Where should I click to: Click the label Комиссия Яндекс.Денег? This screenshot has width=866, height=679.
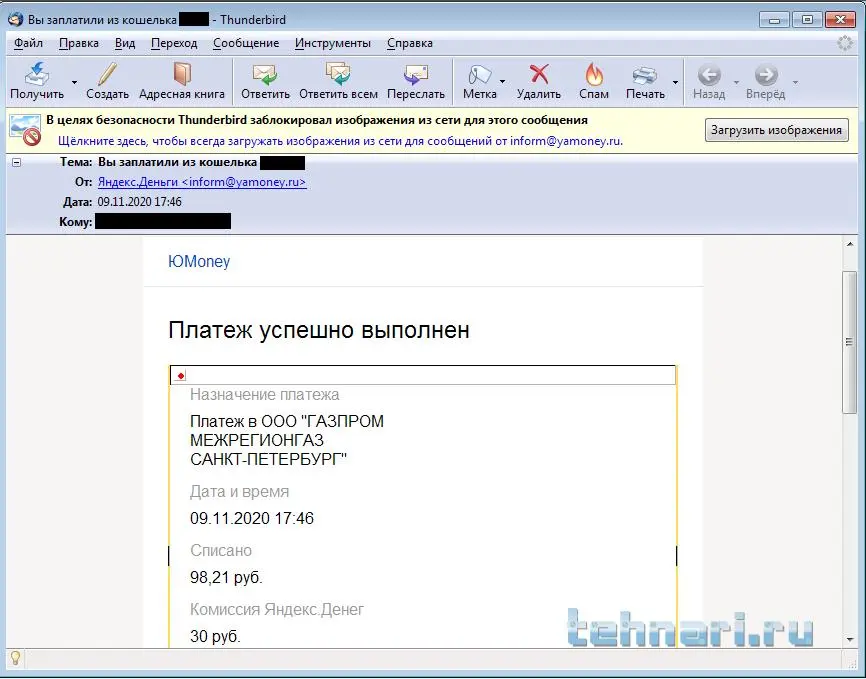[x=277, y=609]
